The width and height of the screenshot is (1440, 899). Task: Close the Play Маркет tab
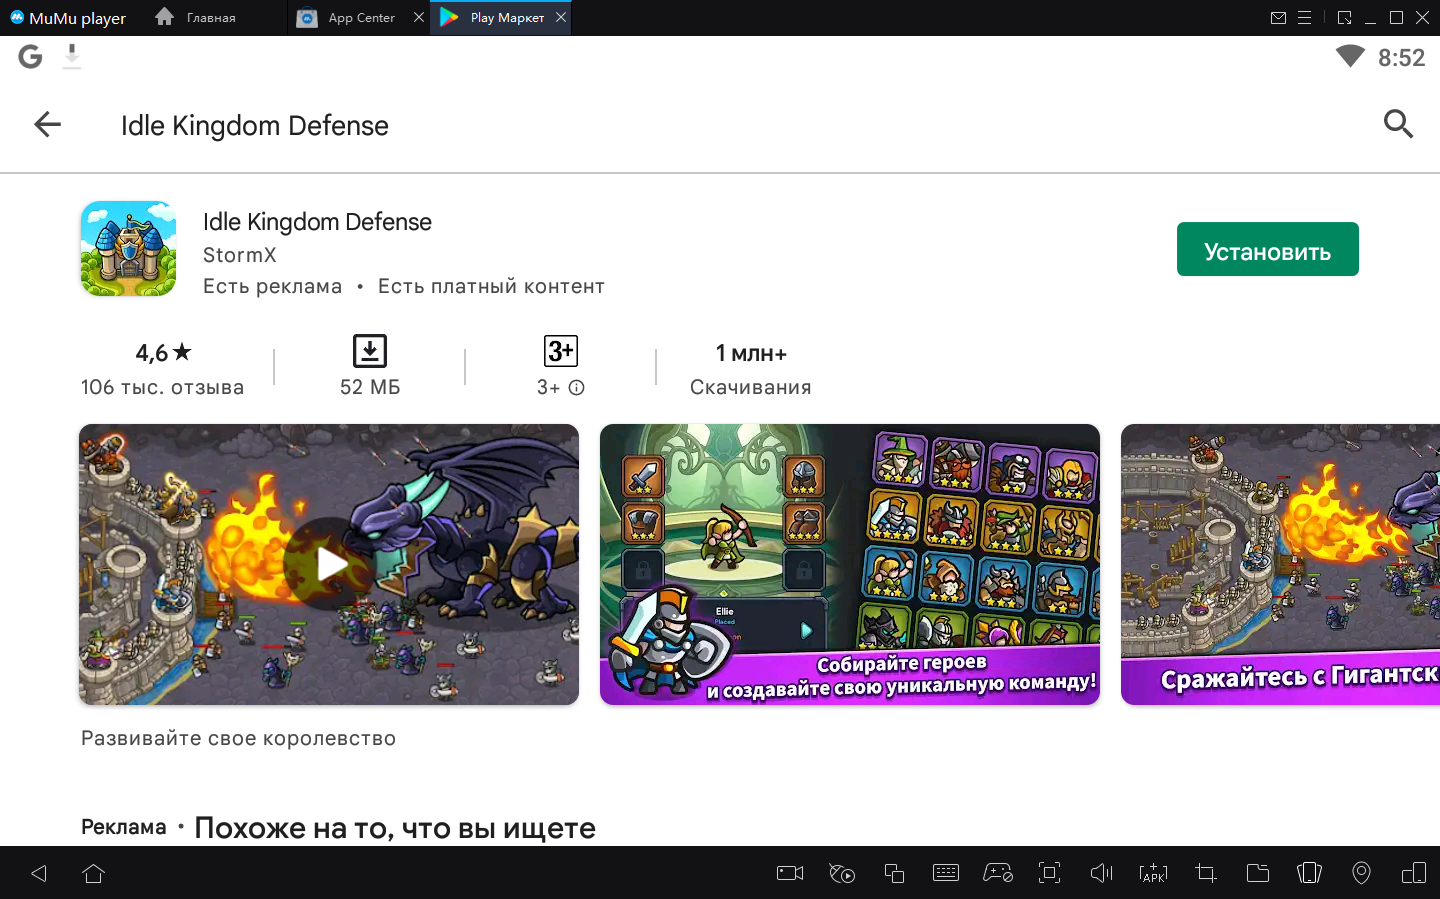(561, 17)
